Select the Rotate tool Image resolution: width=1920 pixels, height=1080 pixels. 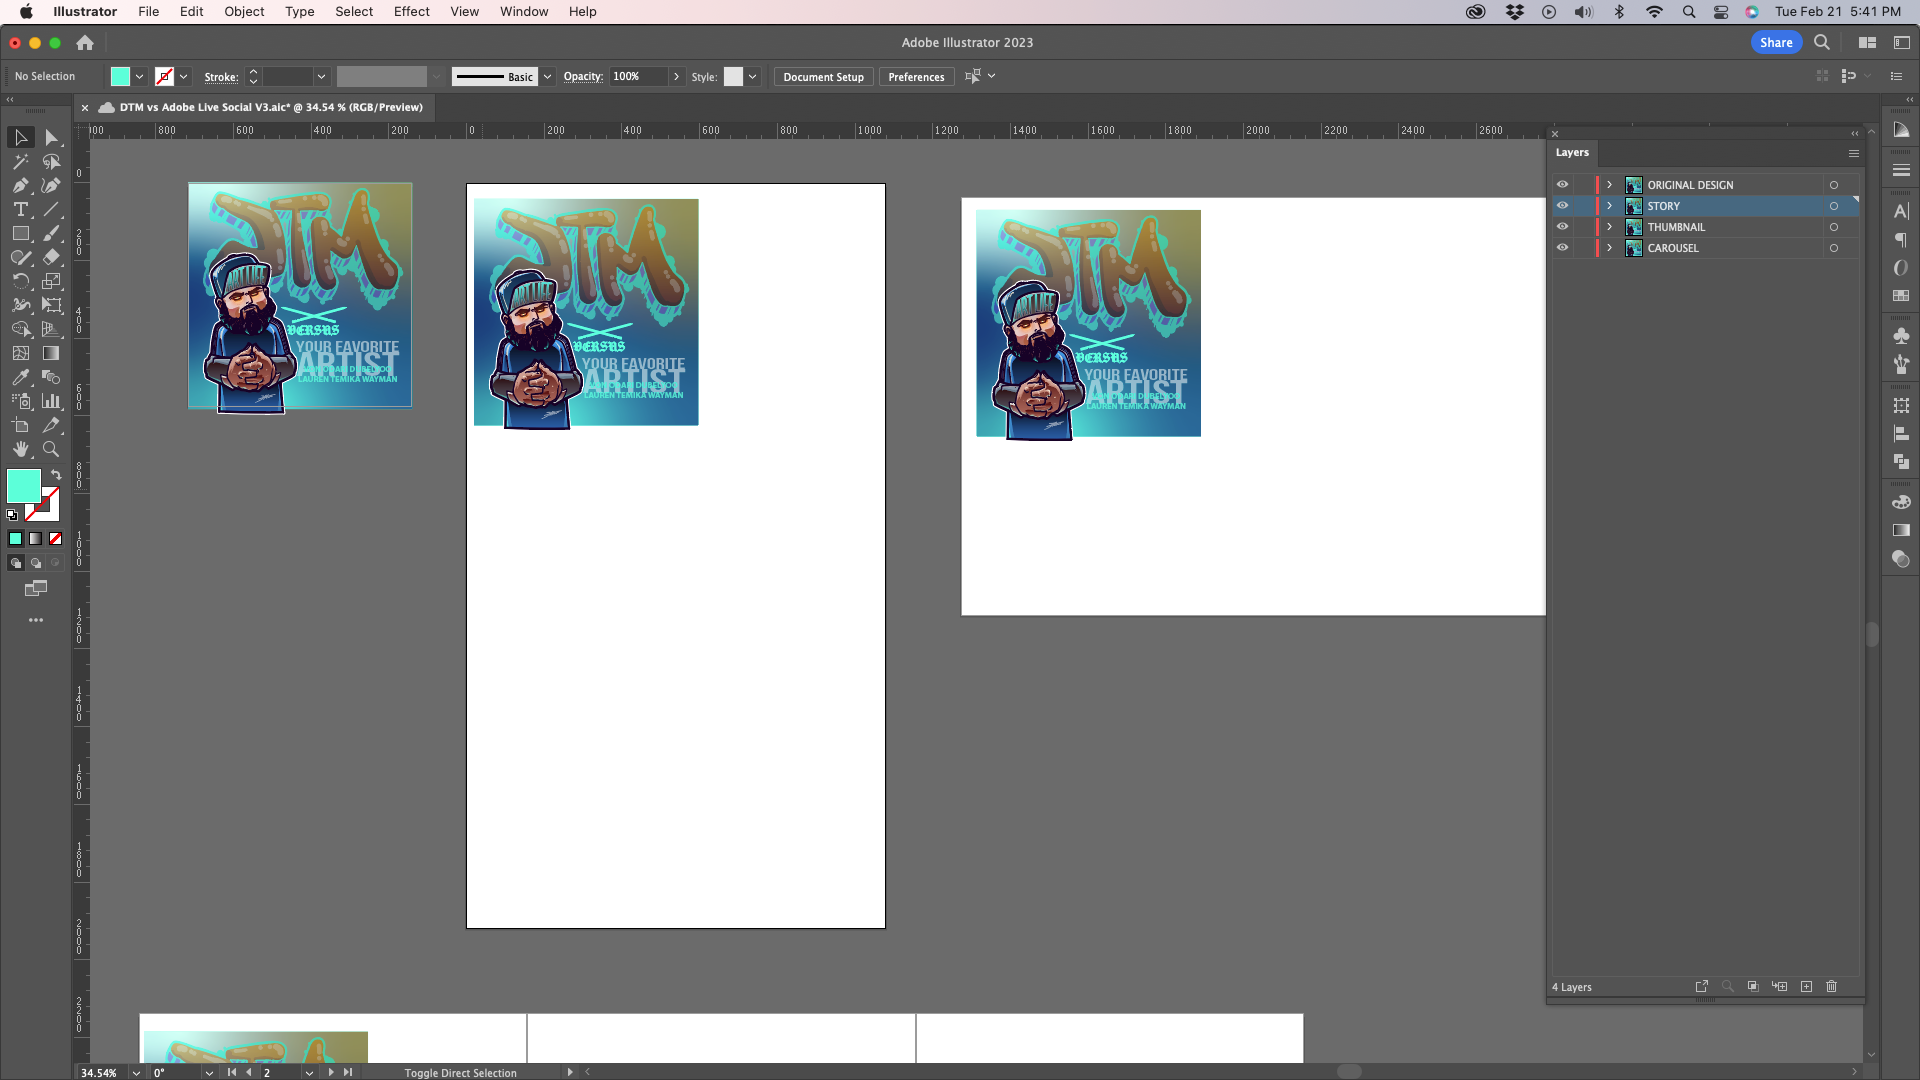point(20,281)
